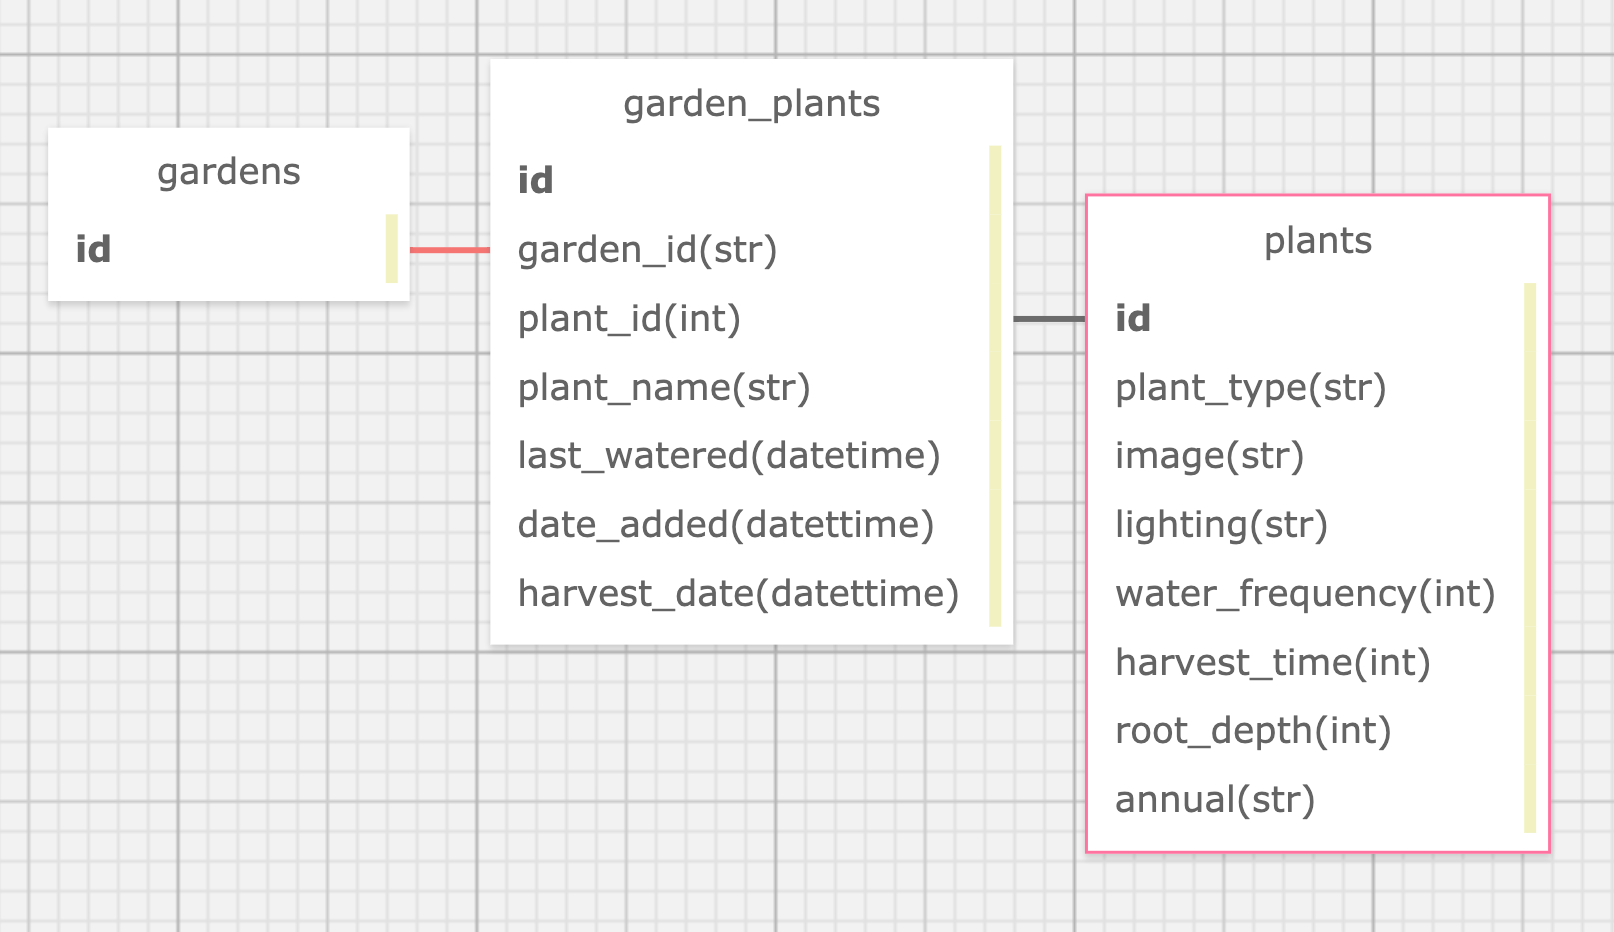Click the garden_id(str) field

pyautogui.click(x=647, y=250)
